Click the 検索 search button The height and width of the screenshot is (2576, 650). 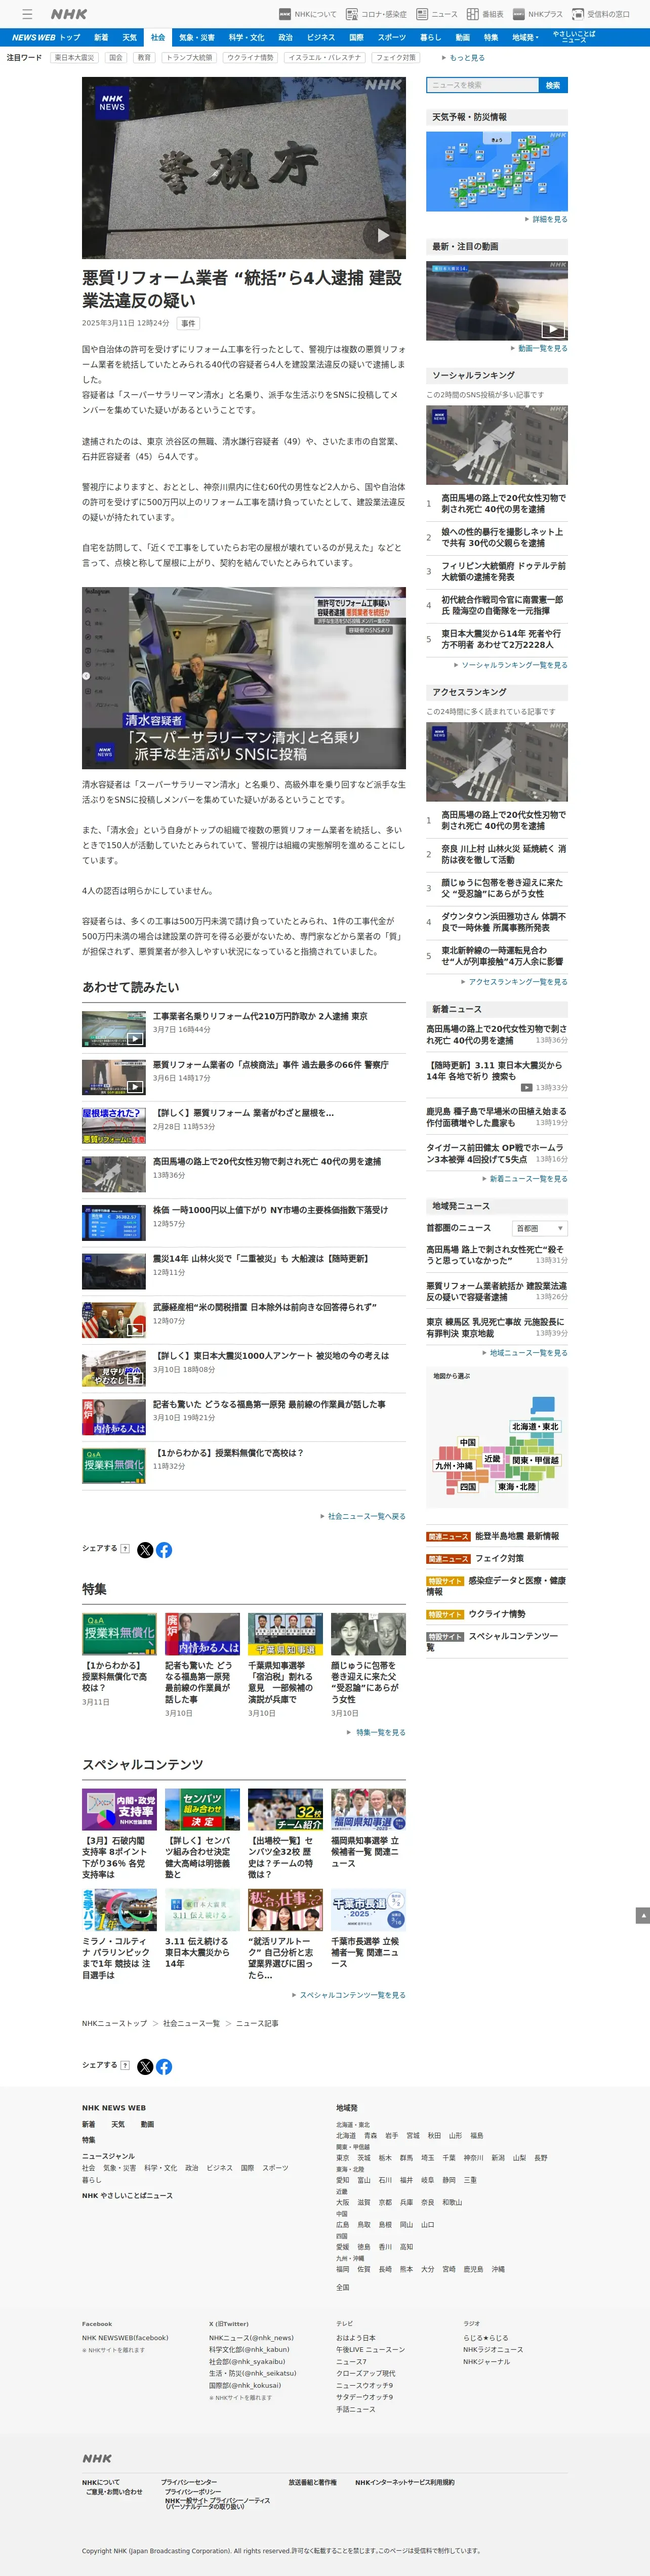(553, 85)
